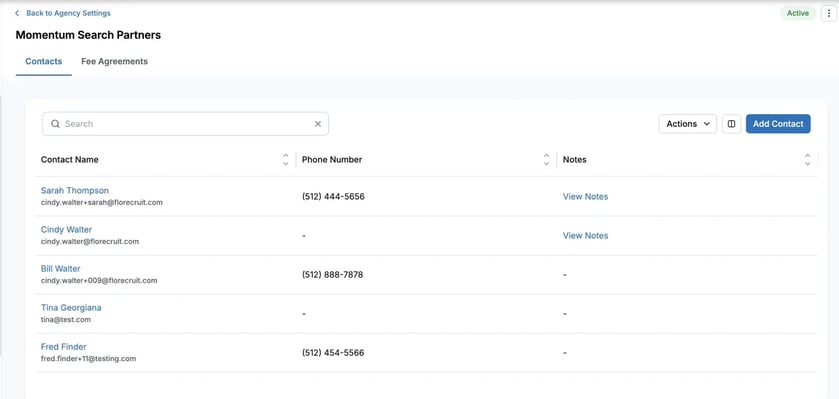
Task: Click the Contact Name column header
Action: pyautogui.click(x=70, y=159)
